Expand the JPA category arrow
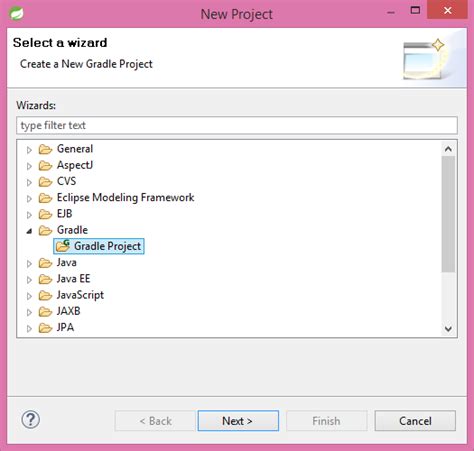 tap(29, 328)
